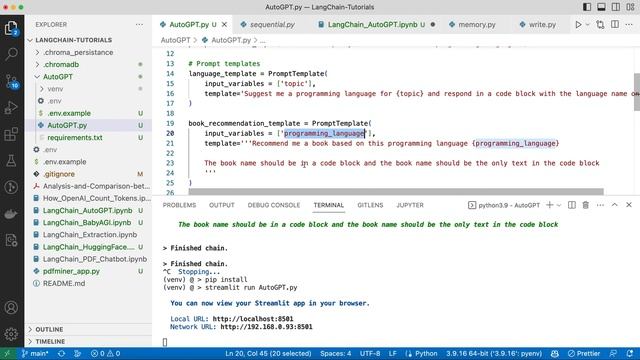Image resolution: width=640 pixels, height=360 pixels.
Task: Open the Run and Debug view
Action: [x=11, y=108]
